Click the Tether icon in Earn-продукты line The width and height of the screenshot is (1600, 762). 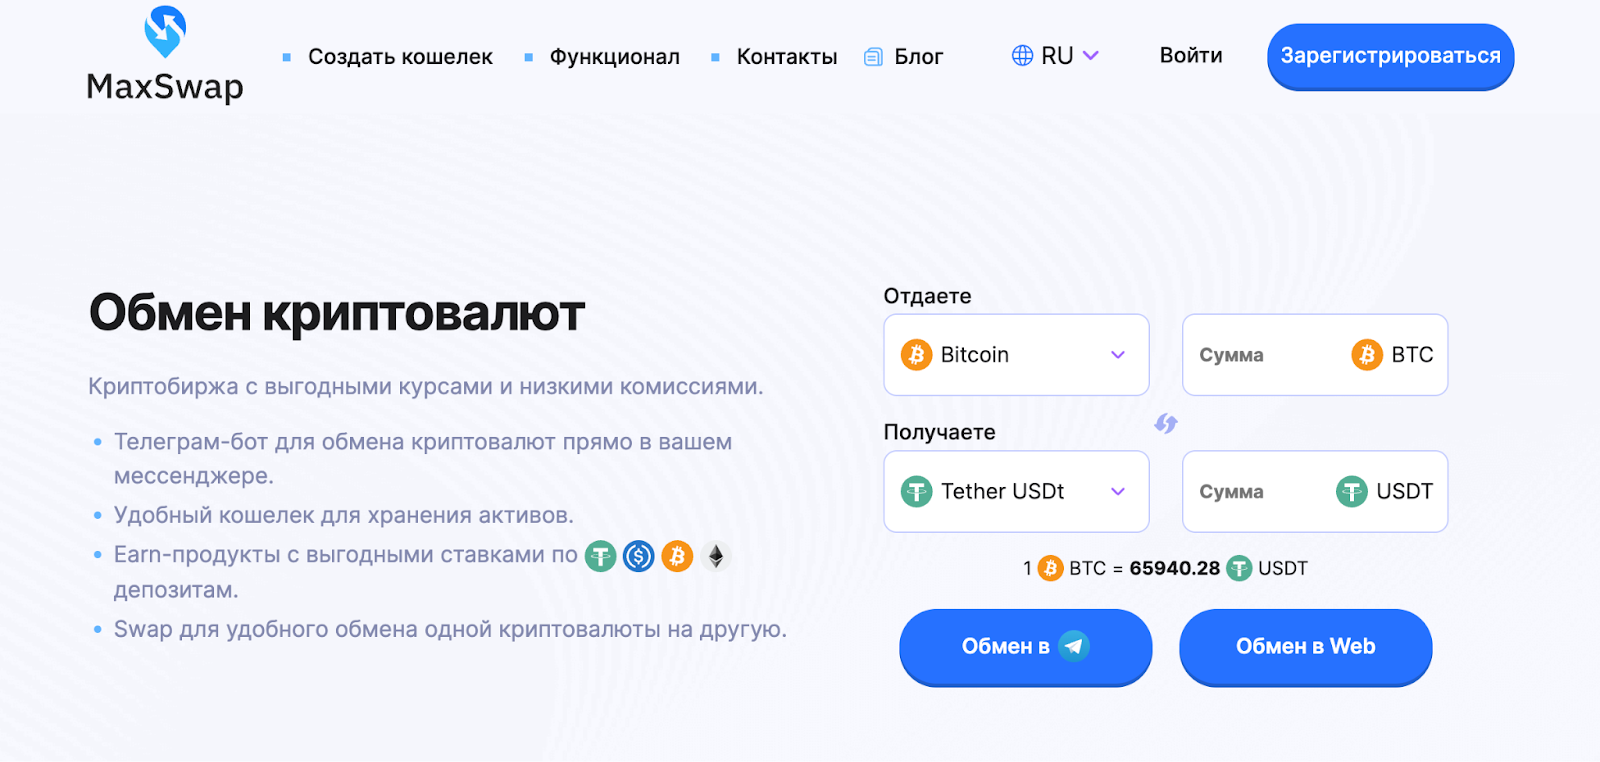click(600, 556)
